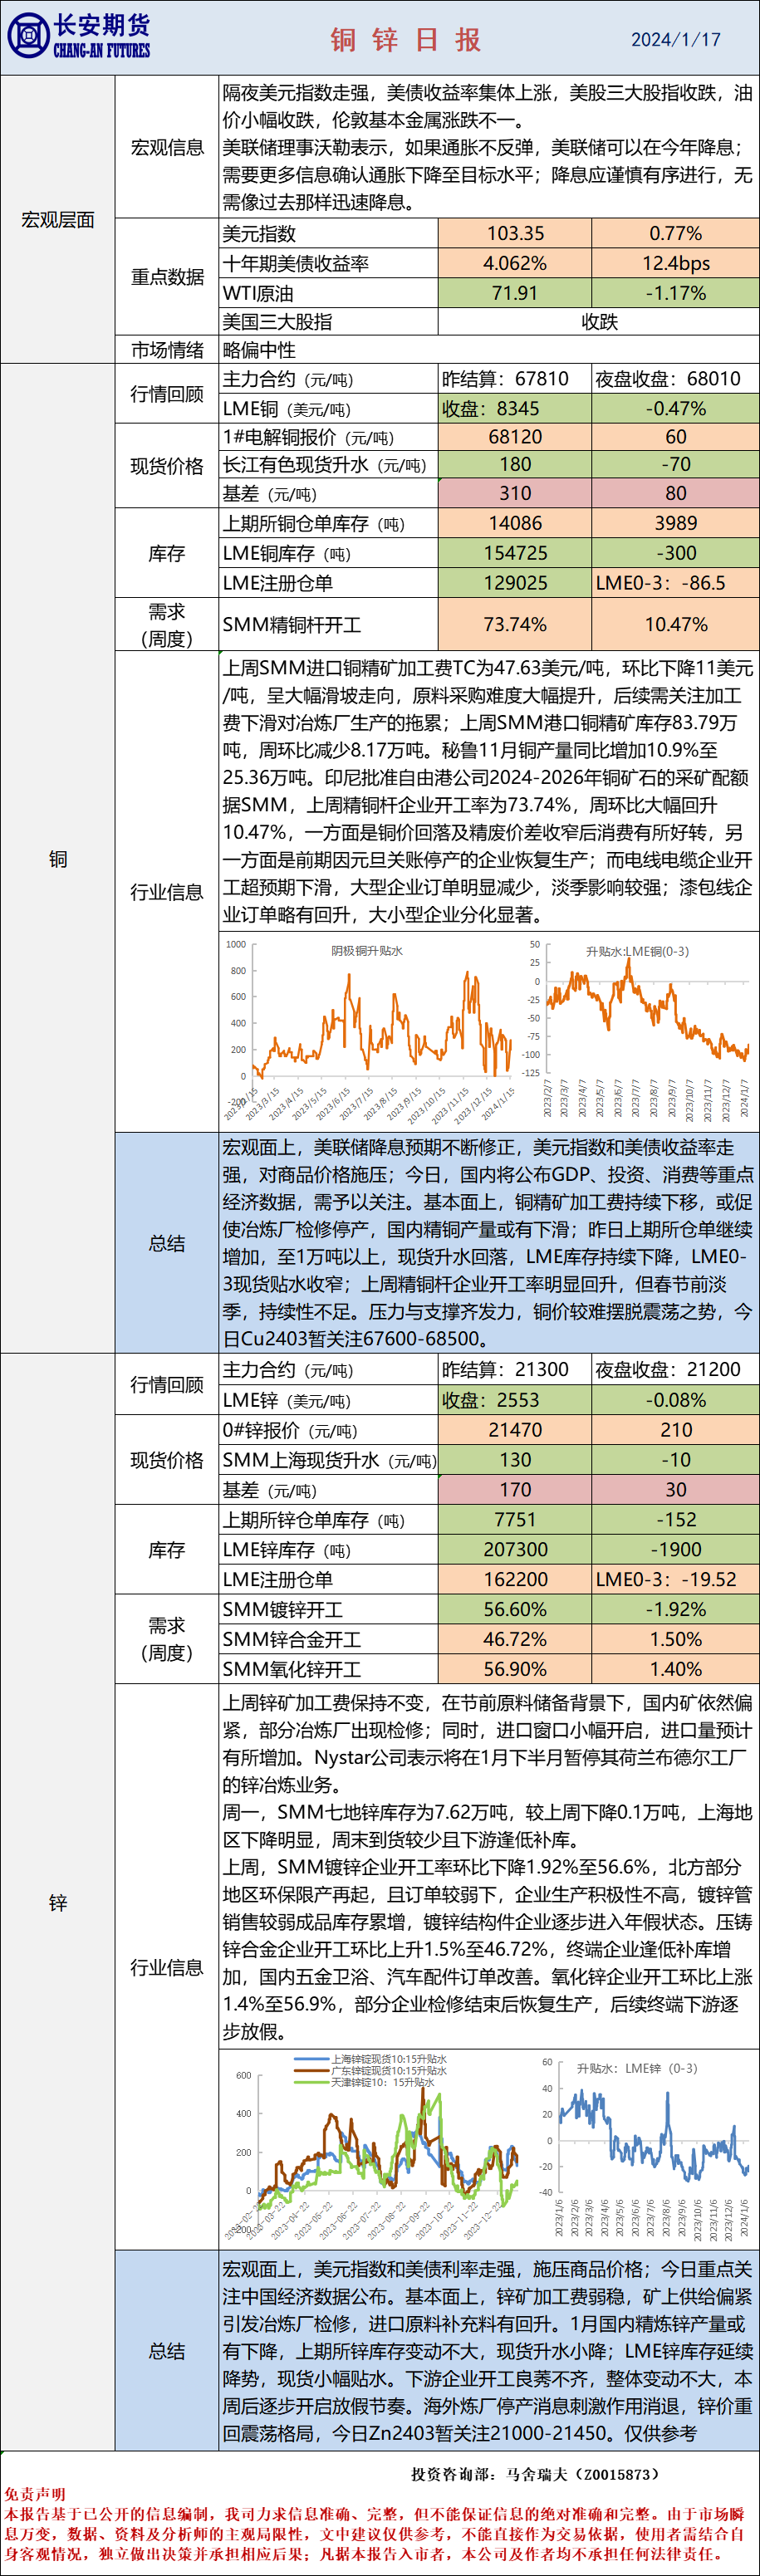Click the 3989 inventory change cell
760x2576 pixels.
676,523
